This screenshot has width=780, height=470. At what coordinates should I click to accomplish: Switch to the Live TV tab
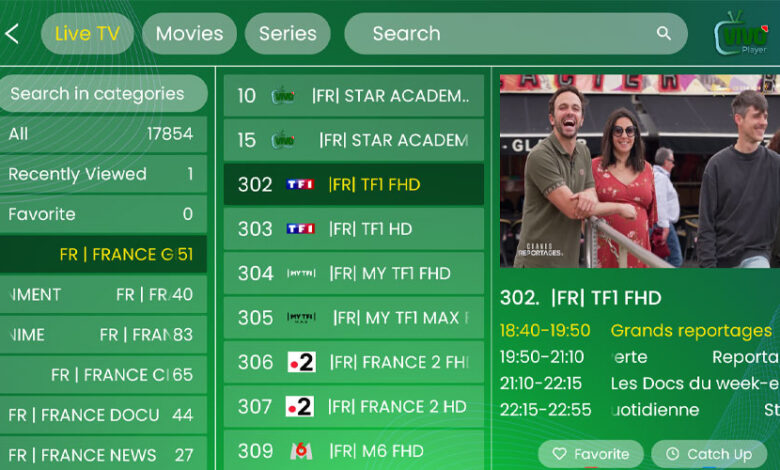tap(87, 34)
